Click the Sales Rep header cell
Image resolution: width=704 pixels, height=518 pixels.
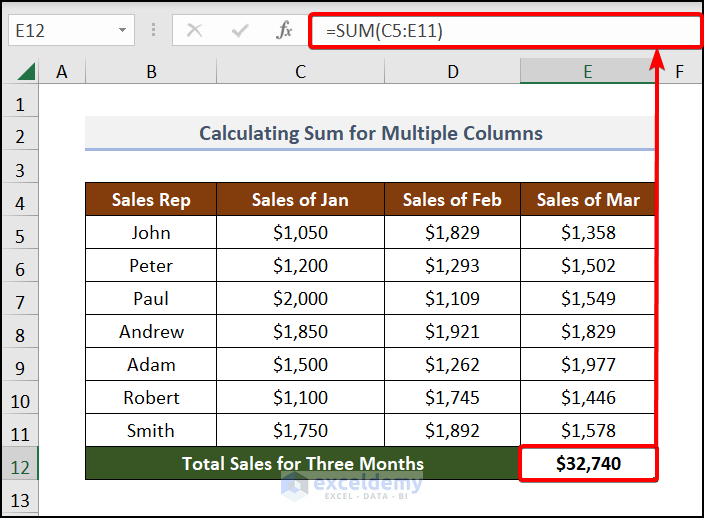[151, 200]
